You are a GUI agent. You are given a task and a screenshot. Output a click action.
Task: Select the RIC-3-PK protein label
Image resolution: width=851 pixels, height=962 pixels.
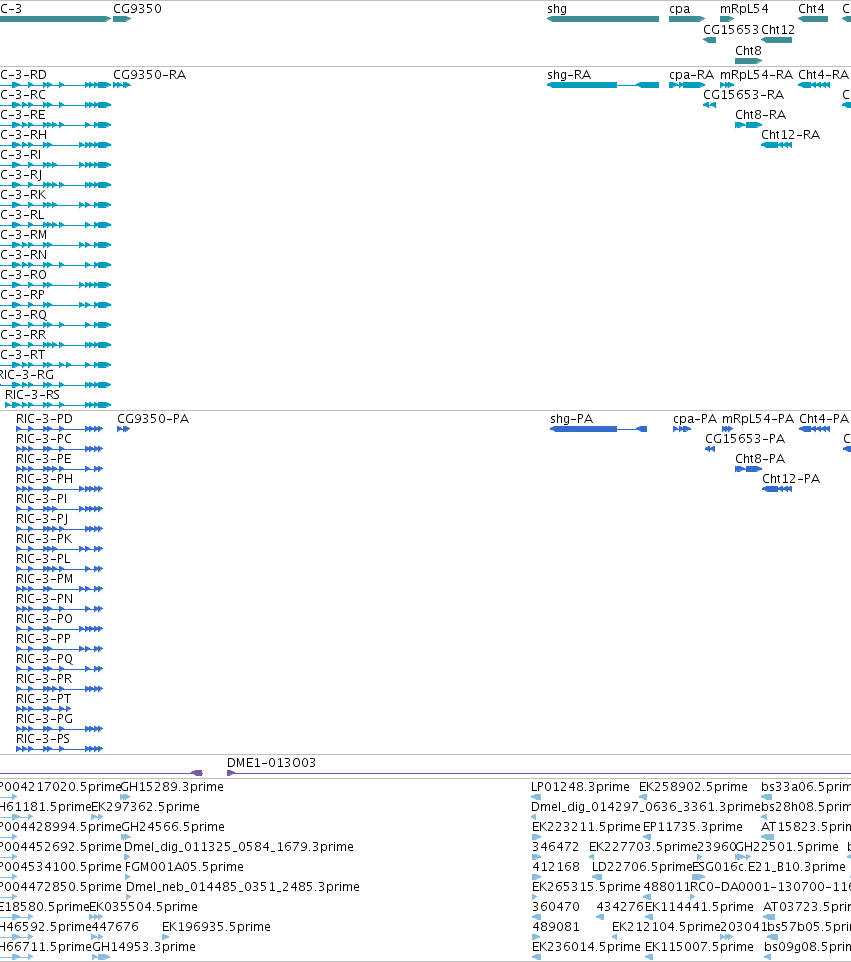(x=44, y=539)
